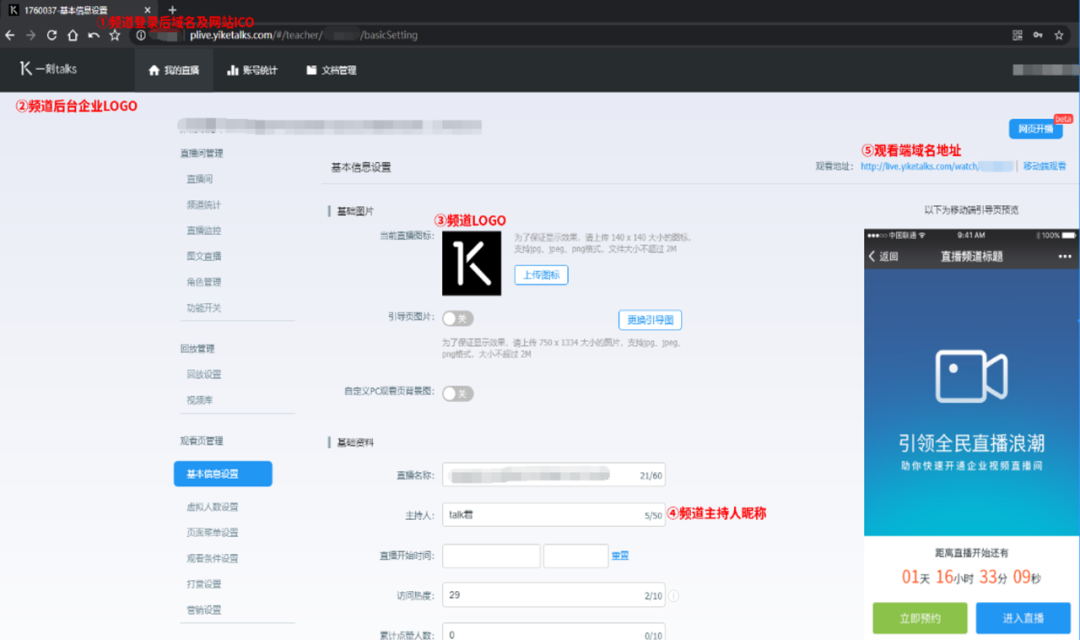Viewport: 1080px width, 640px height.
Task: Click the 一刻talks logo in header
Action: click(48, 69)
